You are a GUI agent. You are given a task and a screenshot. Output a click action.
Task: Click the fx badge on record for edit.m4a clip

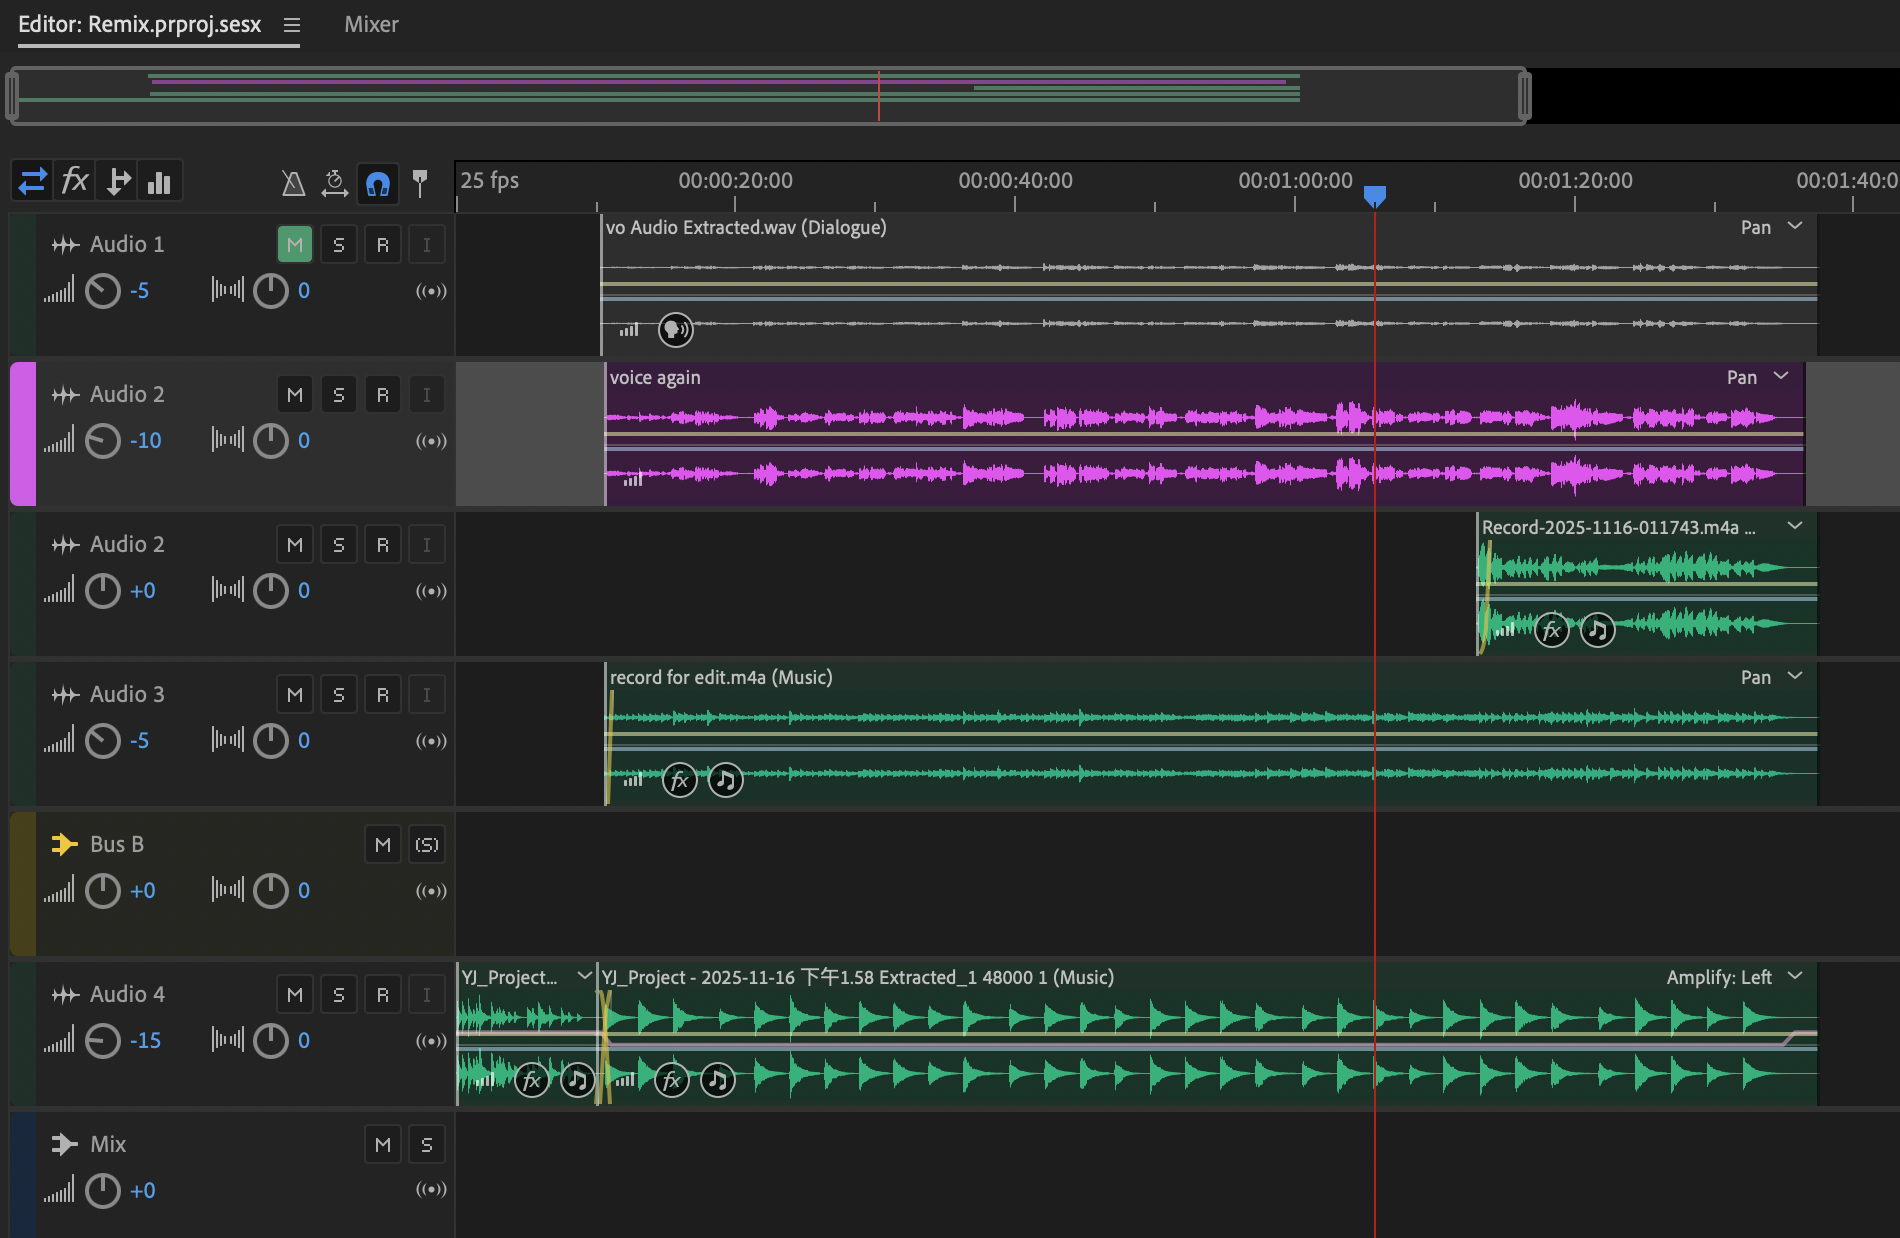point(680,780)
